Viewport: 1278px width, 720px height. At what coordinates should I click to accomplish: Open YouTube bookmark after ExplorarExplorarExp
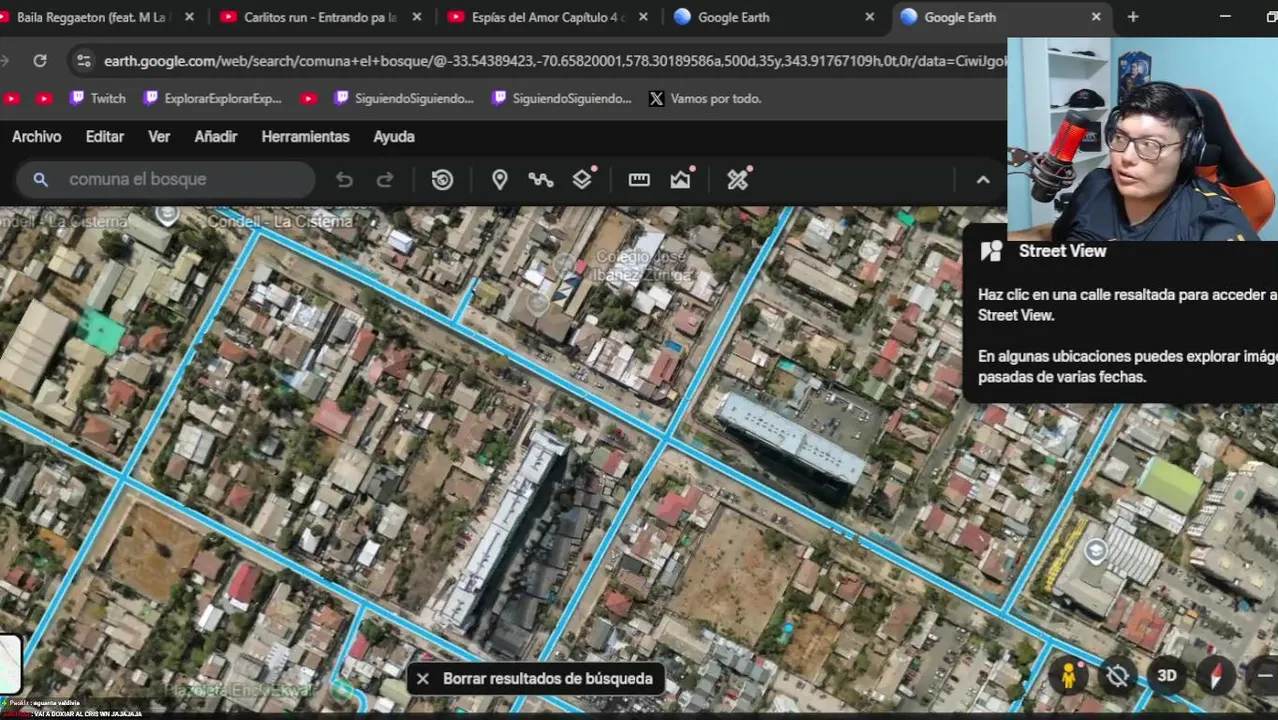pyautogui.click(x=308, y=98)
